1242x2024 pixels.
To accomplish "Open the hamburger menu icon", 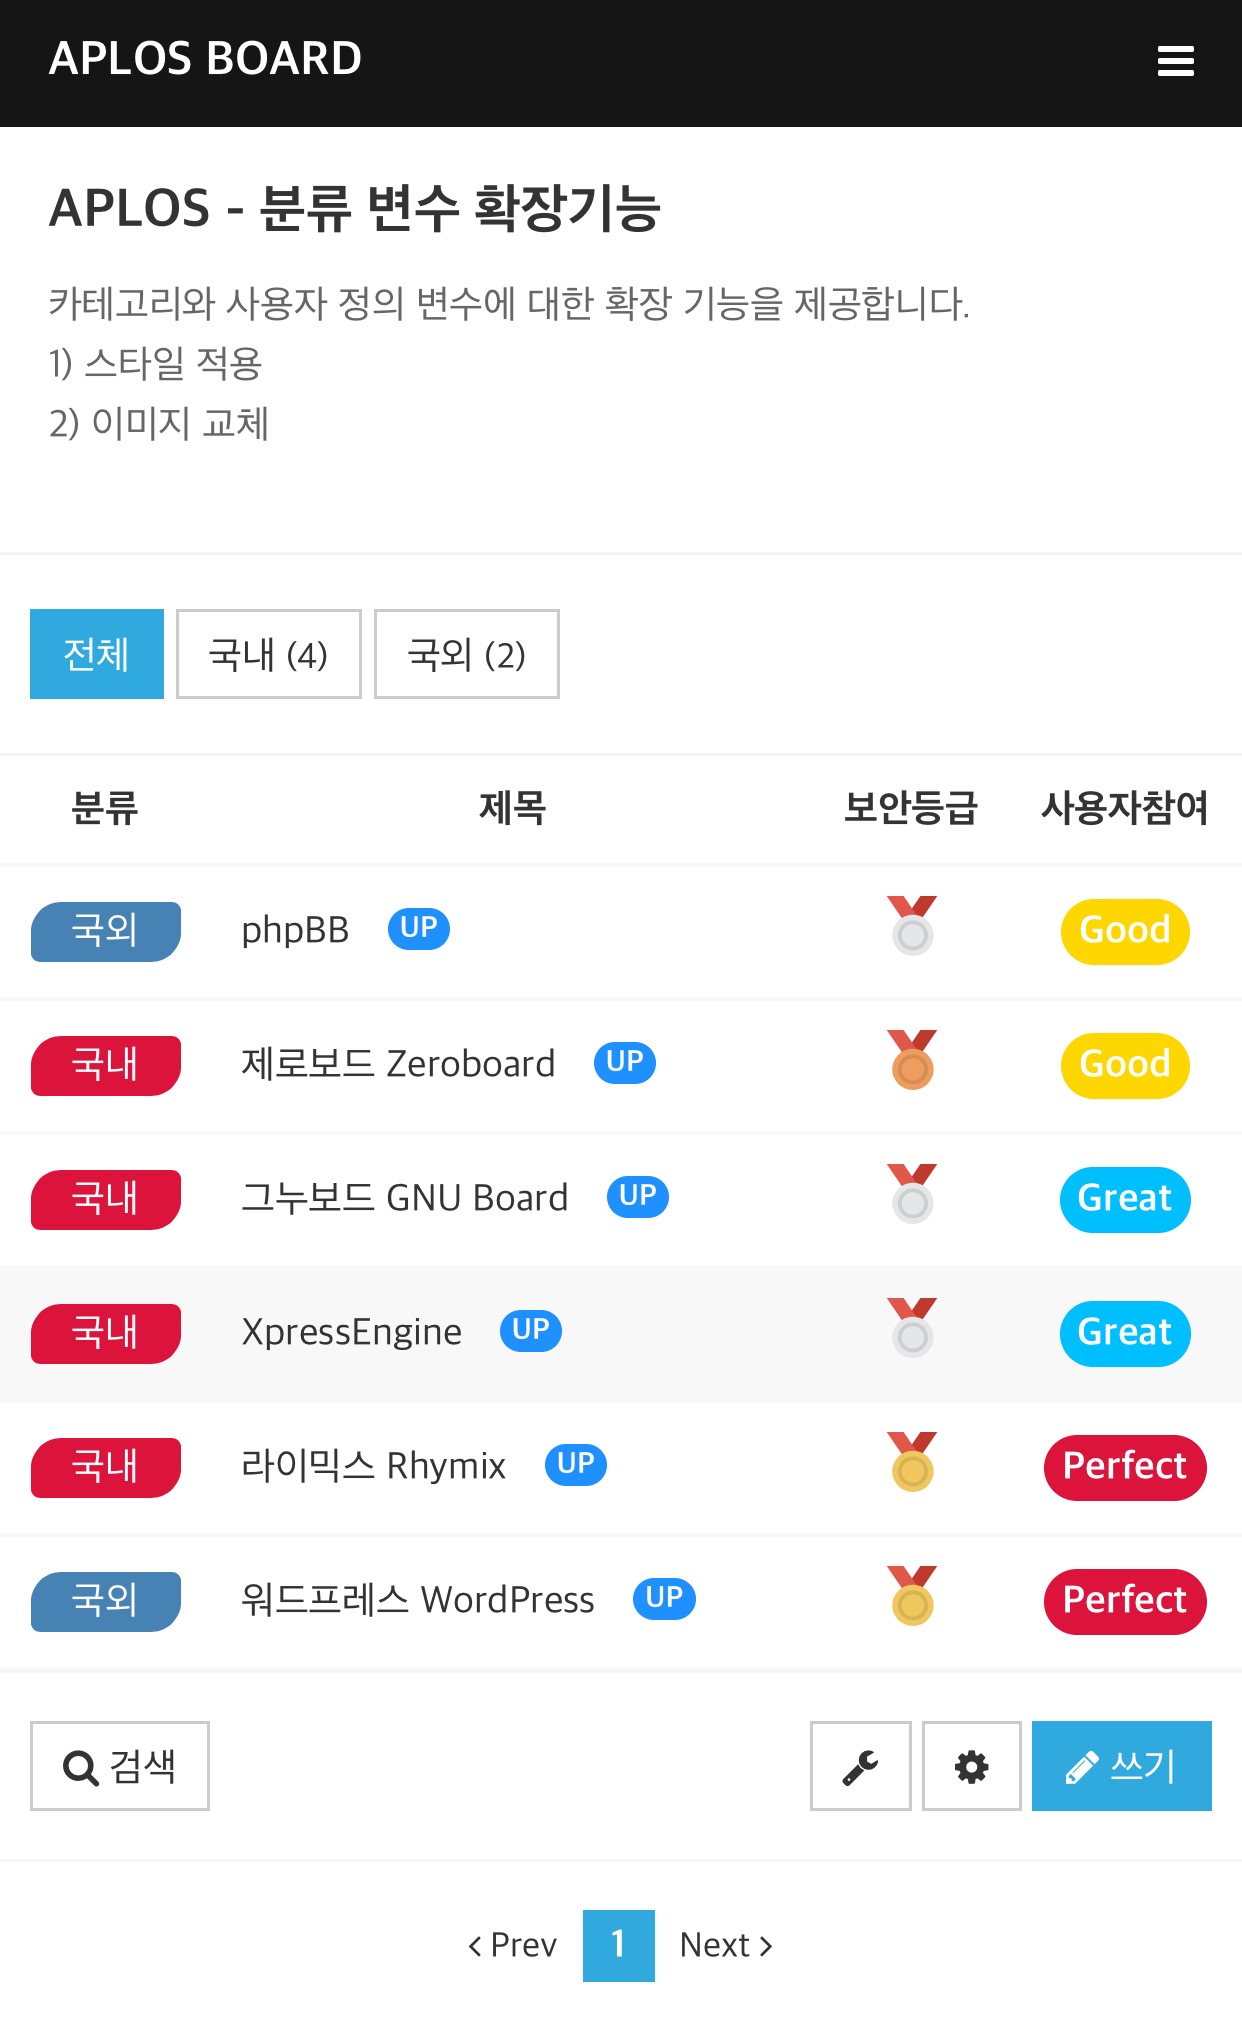I will [x=1175, y=61].
